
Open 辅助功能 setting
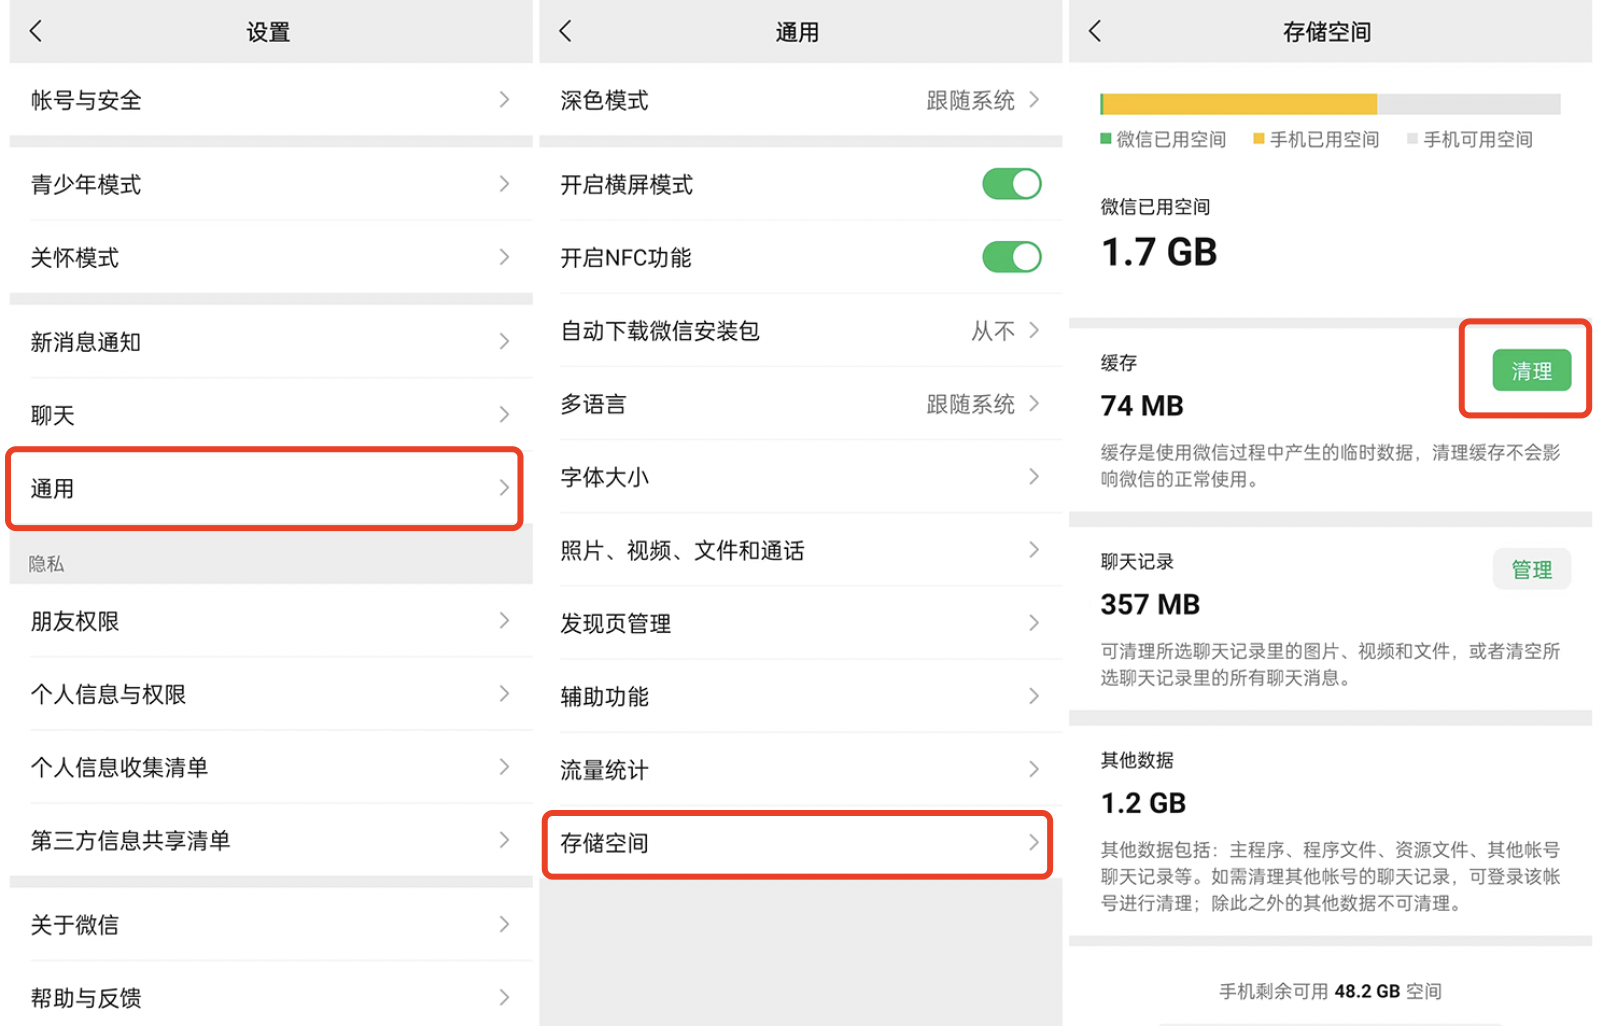coord(800,696)
